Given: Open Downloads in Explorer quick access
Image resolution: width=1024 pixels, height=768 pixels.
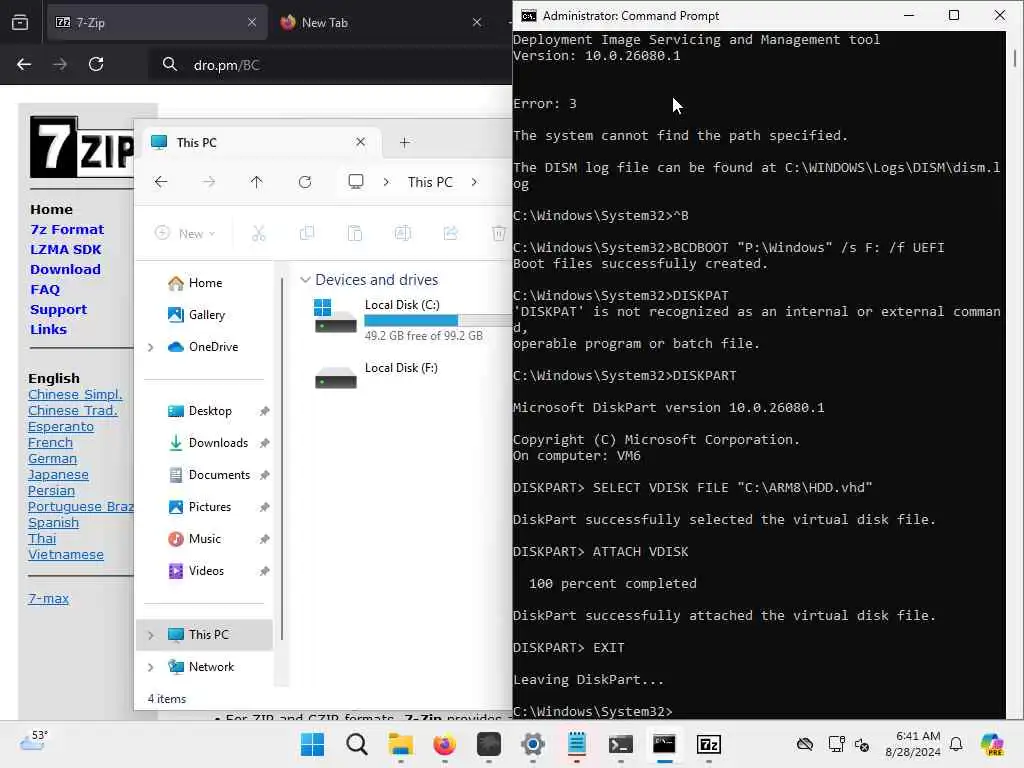Looking at the screenshot, I should tap(217, 443).
